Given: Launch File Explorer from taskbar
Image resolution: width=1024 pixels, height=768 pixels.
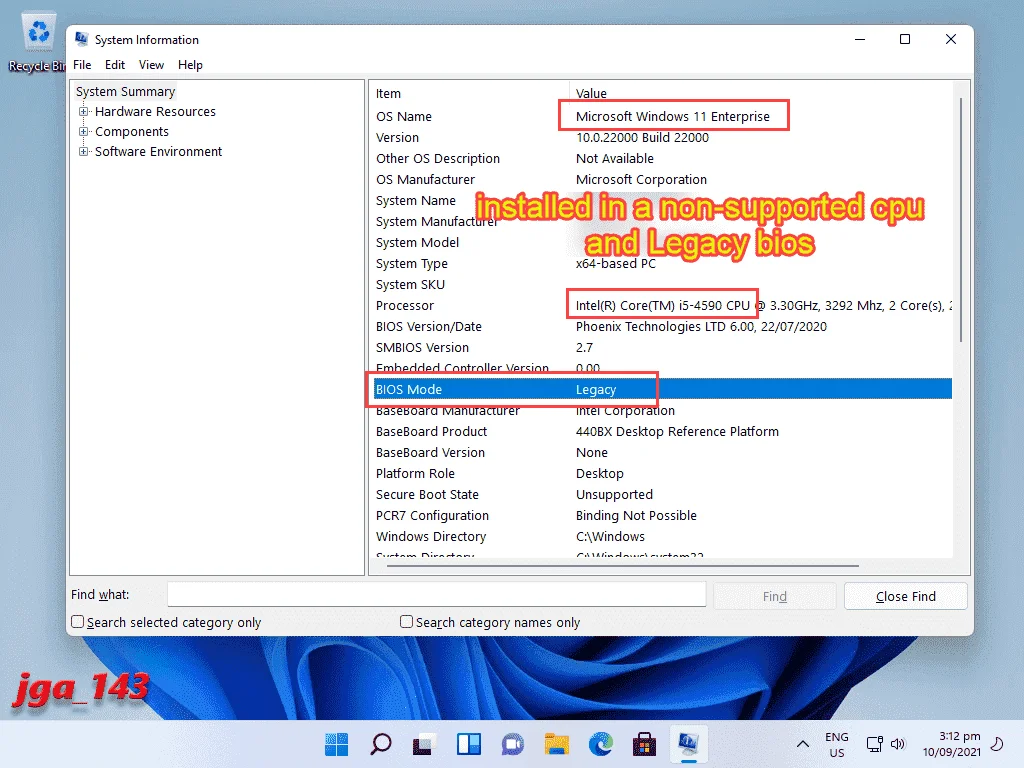Looking at the screenshot, I should pos(556,744).
